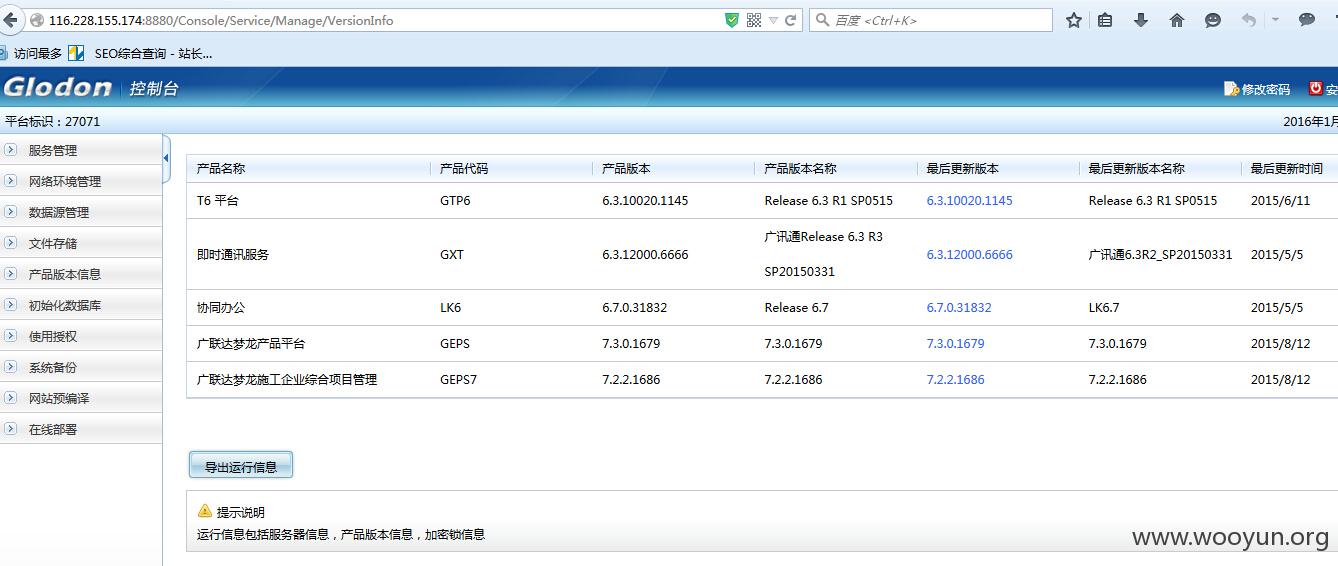Click the yellow warning icon by 提示说明
Image resolution: width=1338 pixels, height=566 pixels.
pyautogui.click(x=205, y=511)
